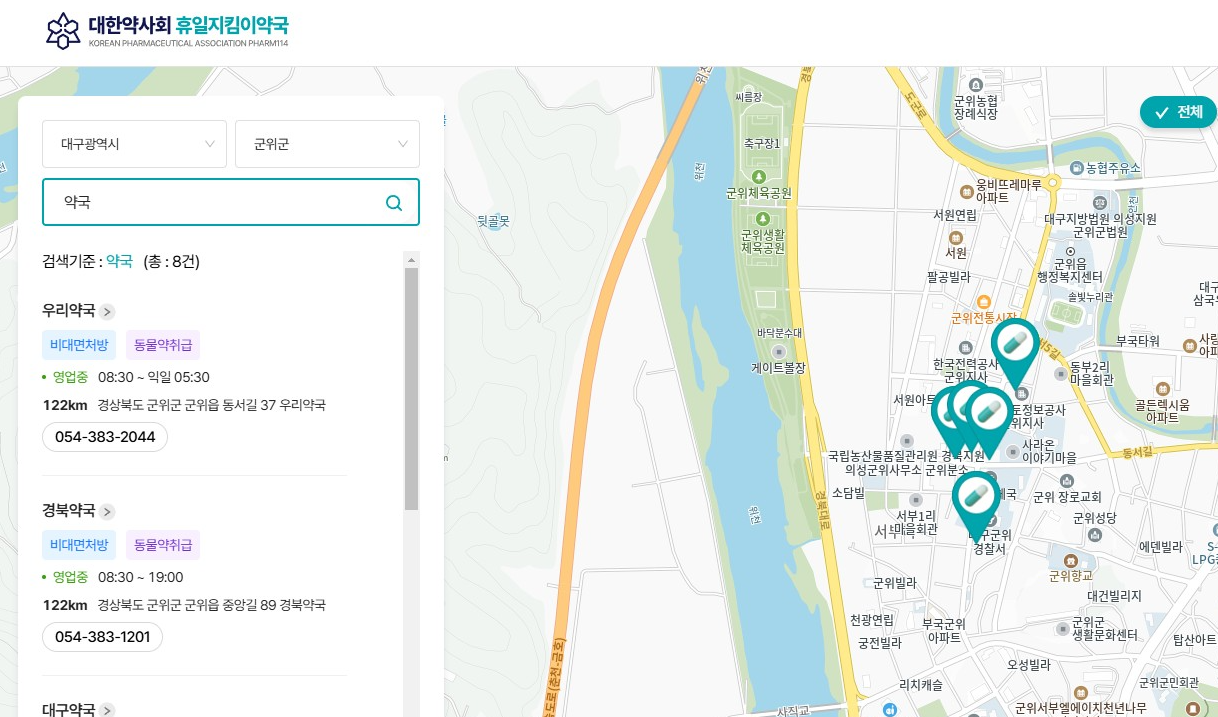Call 우리약국 via 054-383-2044 button

104,437
